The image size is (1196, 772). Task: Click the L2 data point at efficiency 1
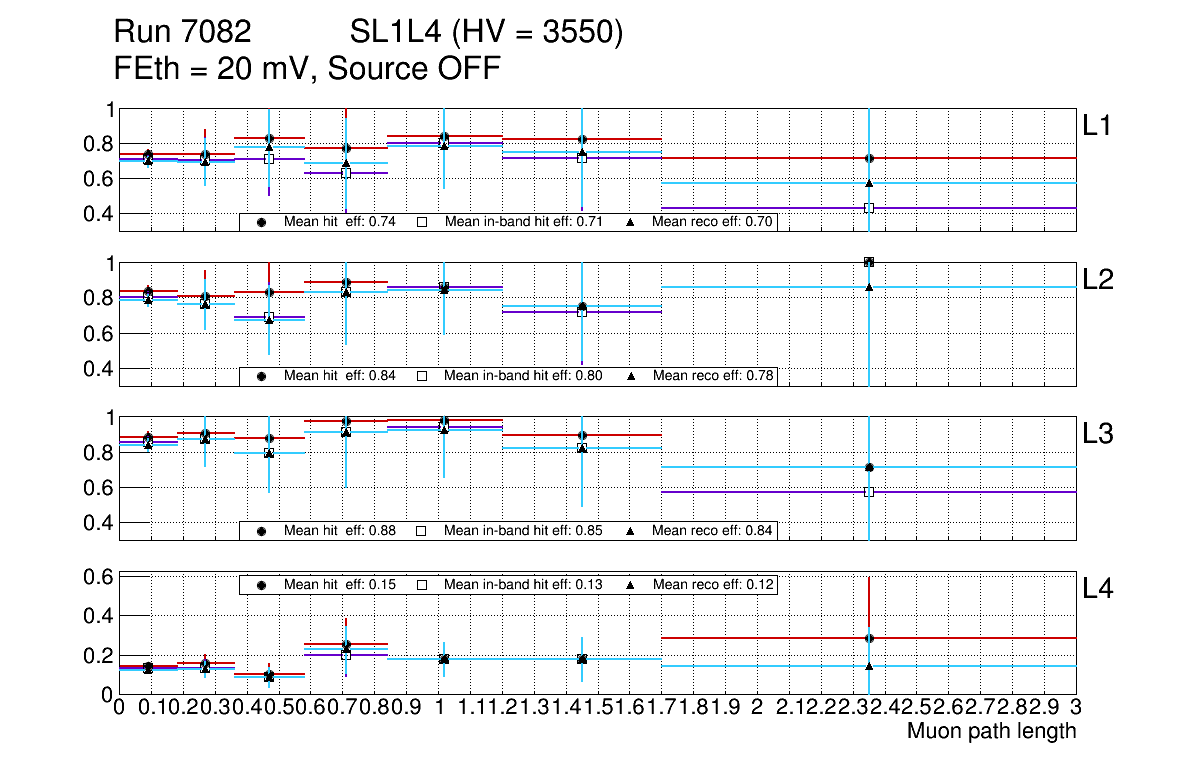pos(869,262)
